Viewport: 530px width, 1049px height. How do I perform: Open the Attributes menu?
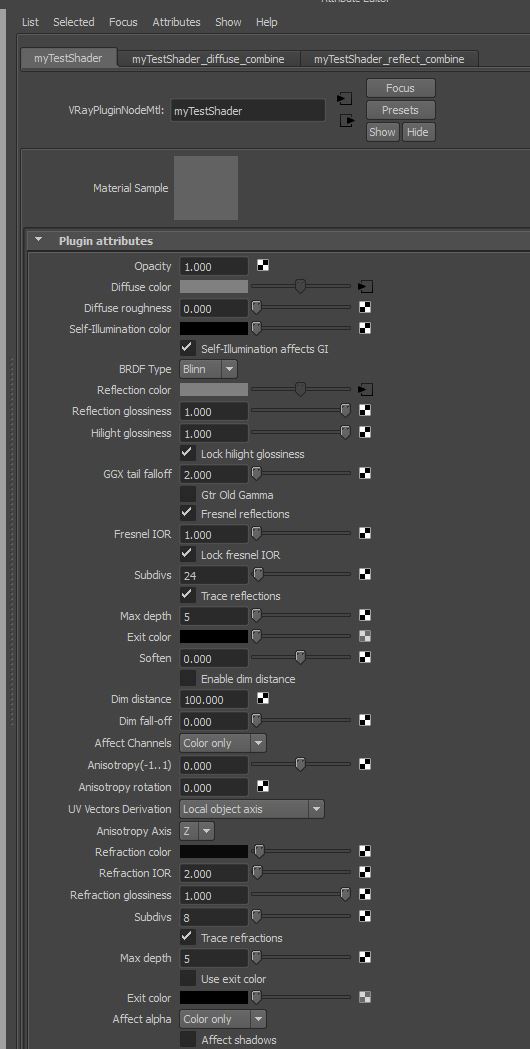176,22
